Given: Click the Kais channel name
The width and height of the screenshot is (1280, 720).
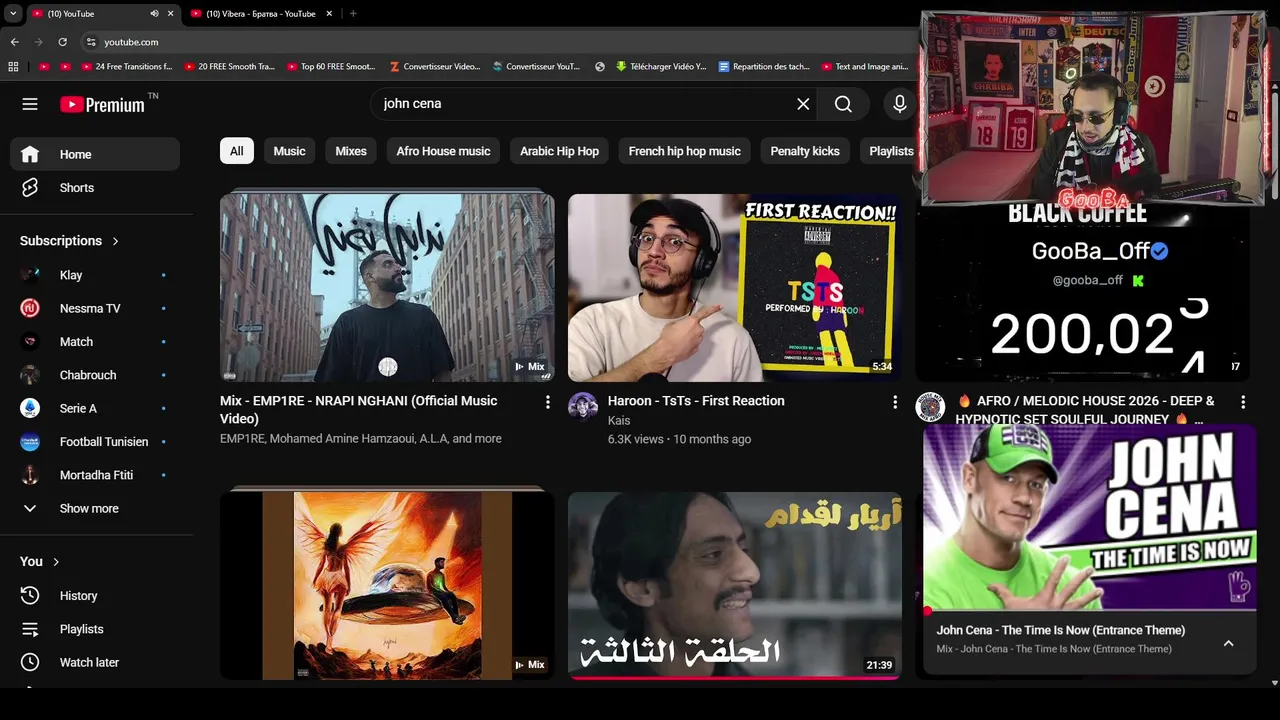Looking at the screenshot, I should [x=619, y=421].
